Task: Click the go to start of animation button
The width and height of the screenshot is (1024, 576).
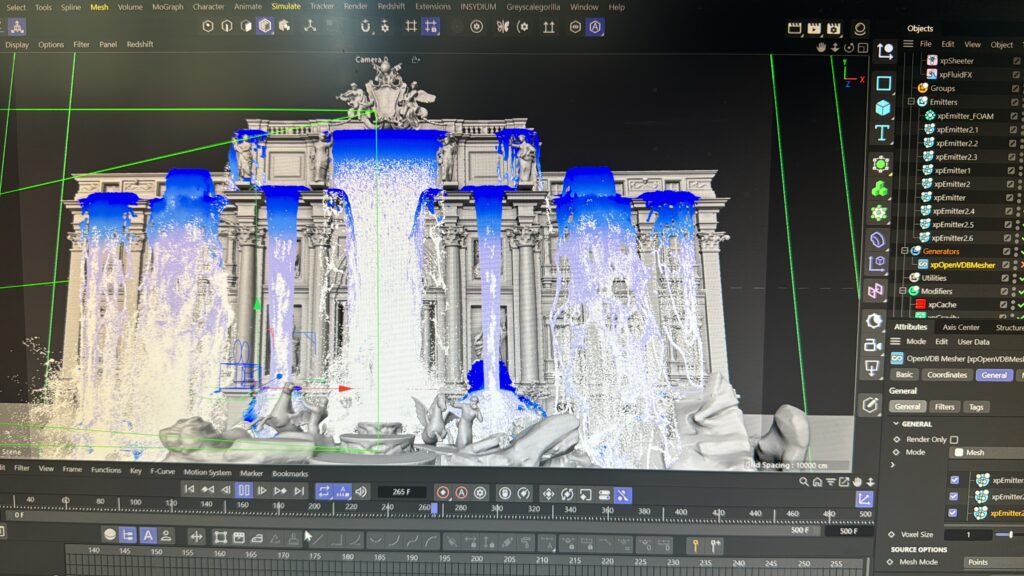Action: (x=189, y=491)
